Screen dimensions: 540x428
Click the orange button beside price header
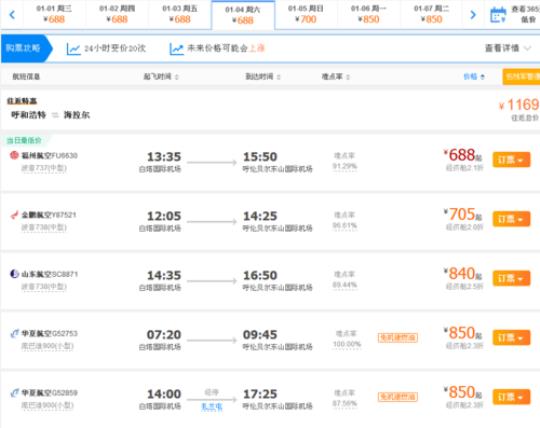coord(521,76)
